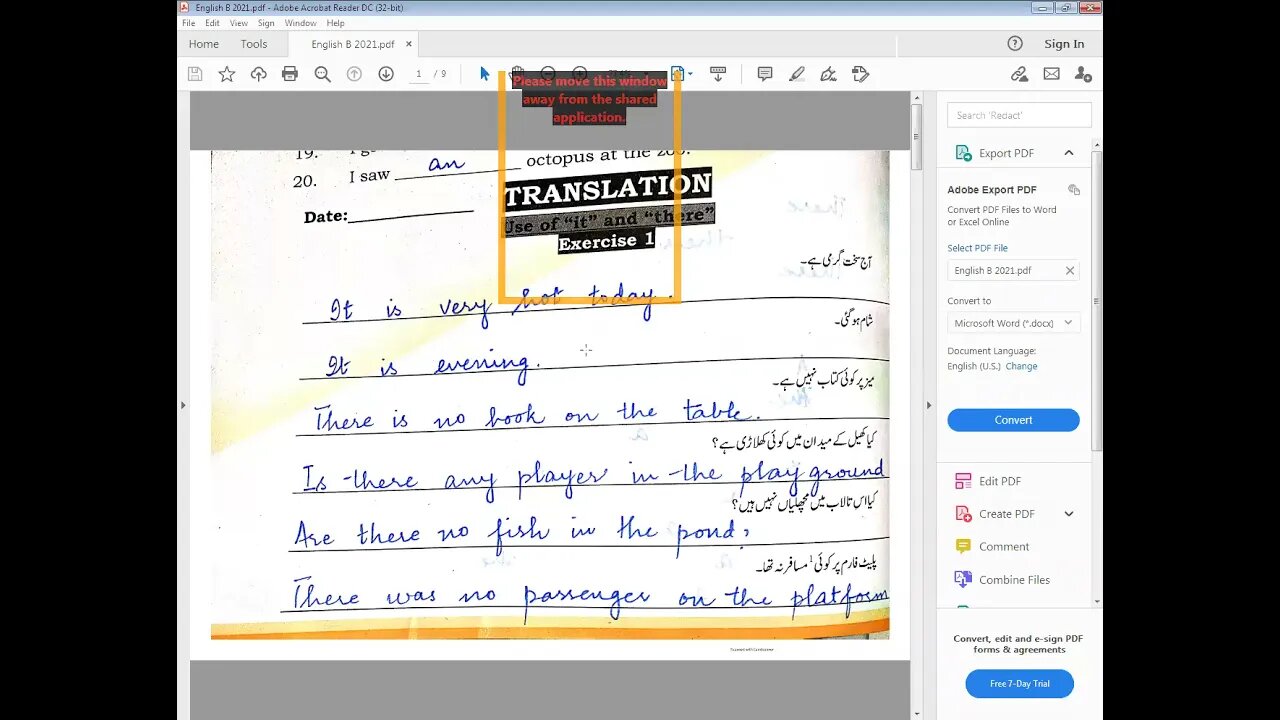The width and height of the screenshot is (1280, 720).
Task: Close the English B 2021.pdf tab
Action: point(409,44)
